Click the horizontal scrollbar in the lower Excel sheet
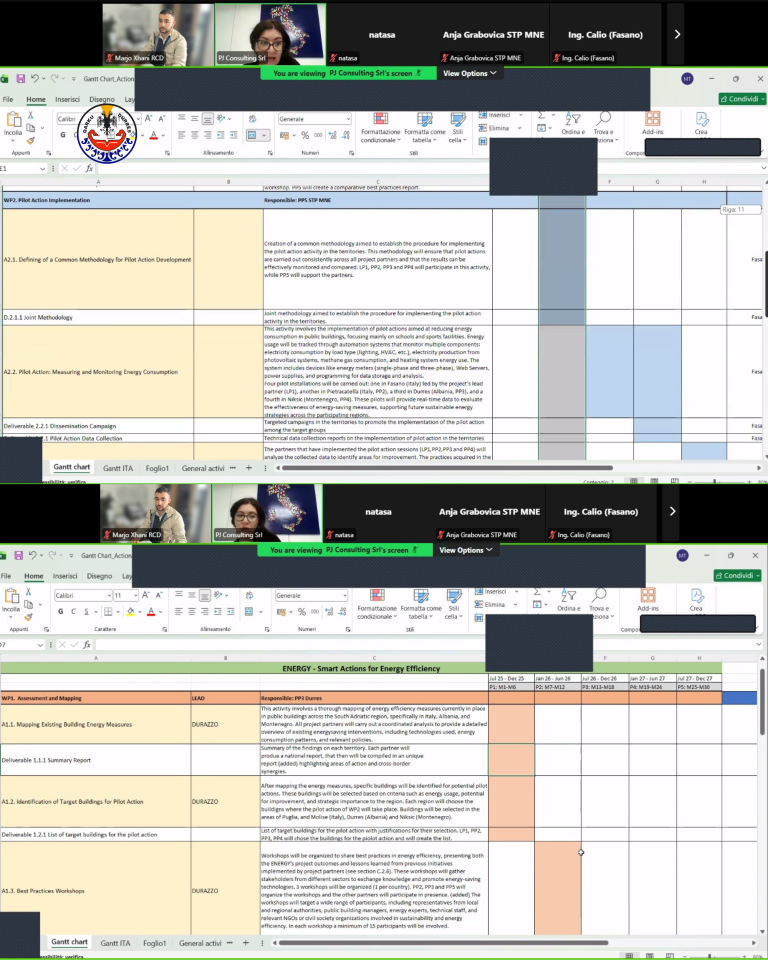Viewport: 768px width, 960px height. [x=441, y=943]
